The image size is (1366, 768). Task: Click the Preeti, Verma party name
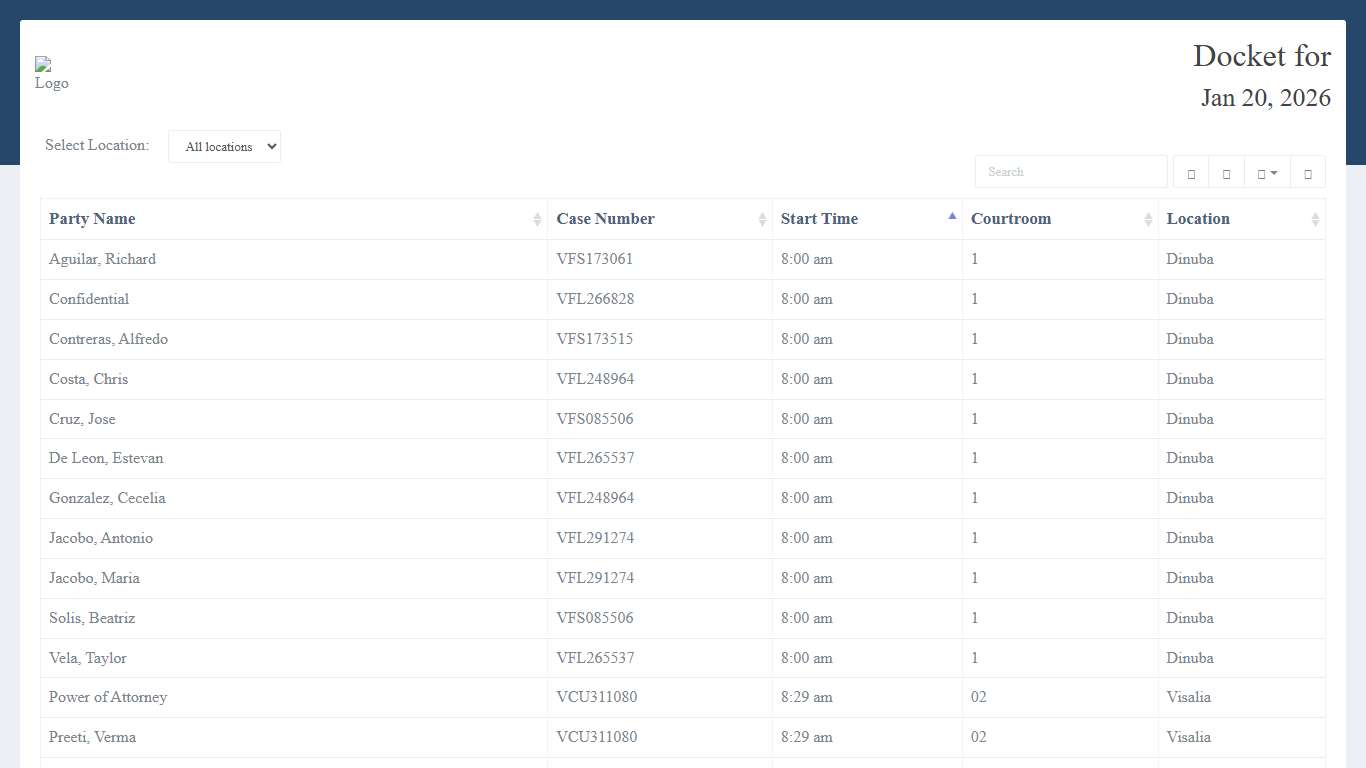pos(92,737)
